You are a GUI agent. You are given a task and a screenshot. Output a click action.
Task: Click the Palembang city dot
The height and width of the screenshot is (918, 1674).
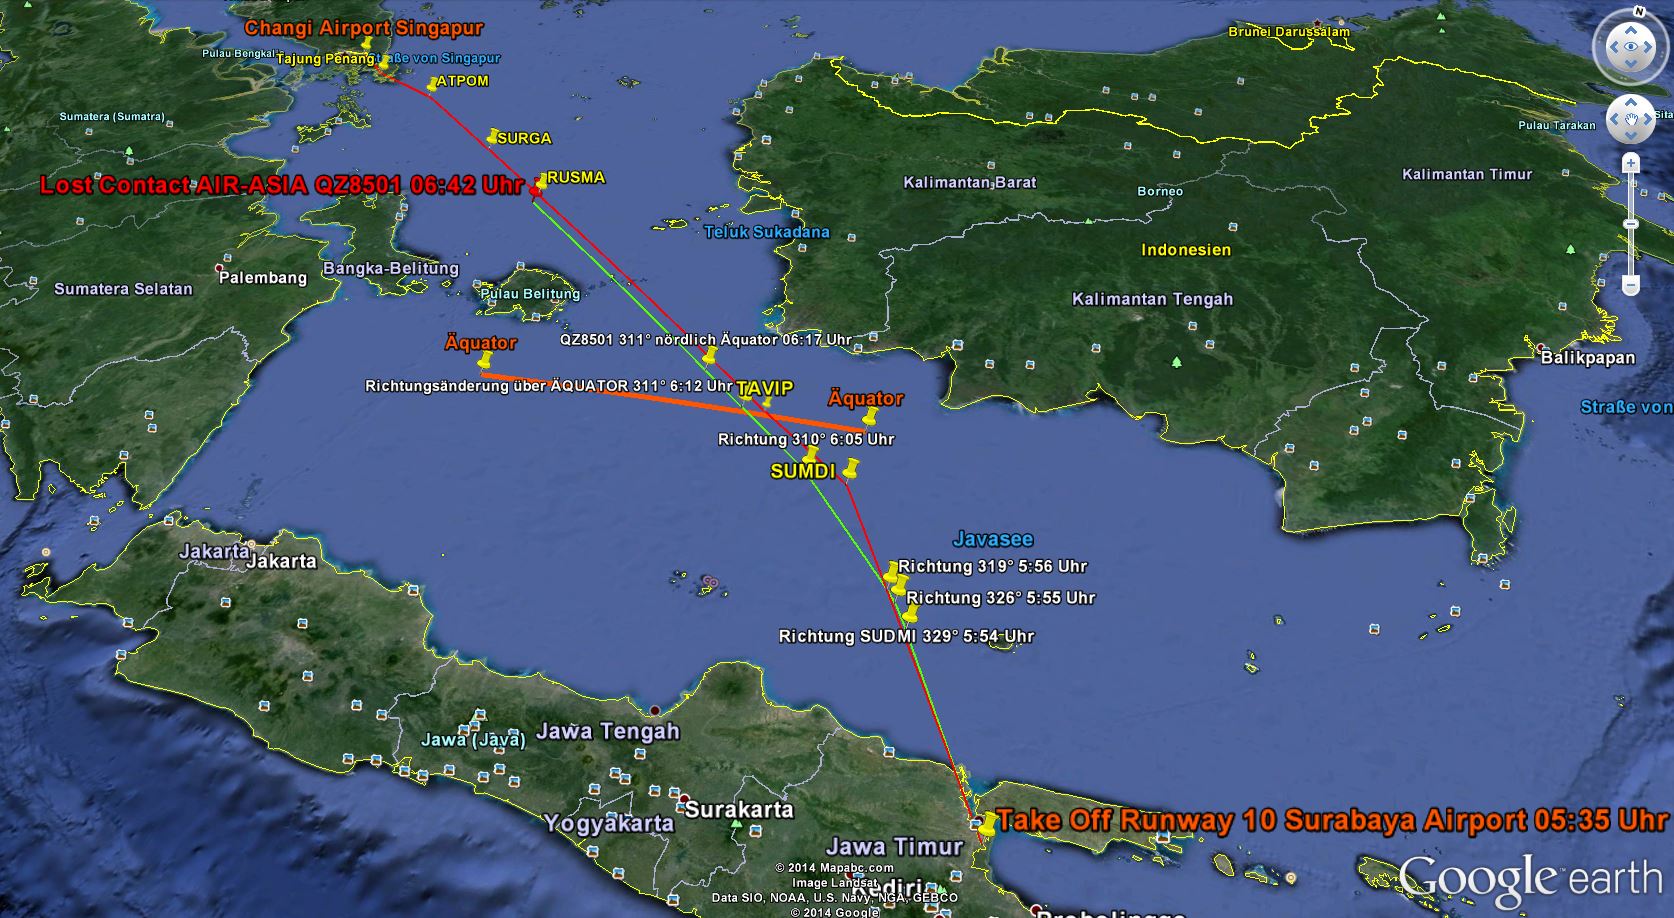tap(220, 269)
